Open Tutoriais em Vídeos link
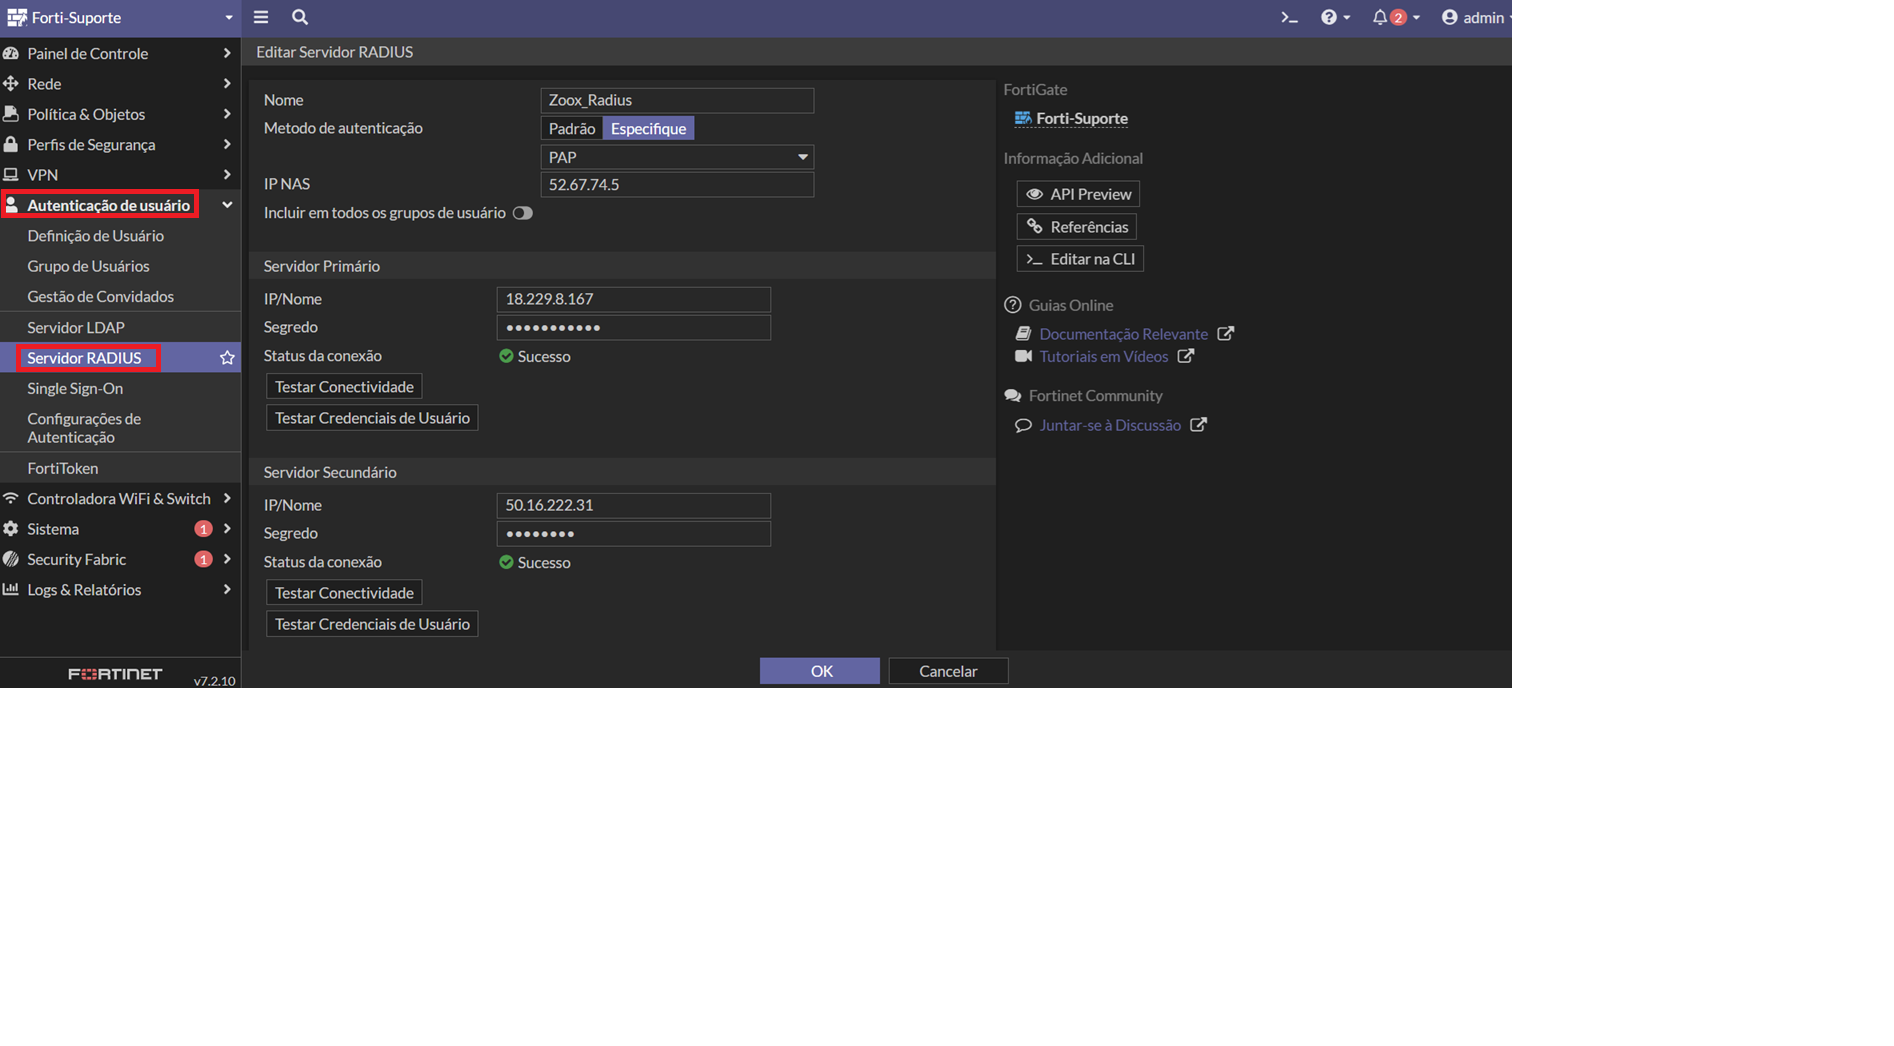Viewport: 1894px width, 1046px height. click(x=1103, y=356)
